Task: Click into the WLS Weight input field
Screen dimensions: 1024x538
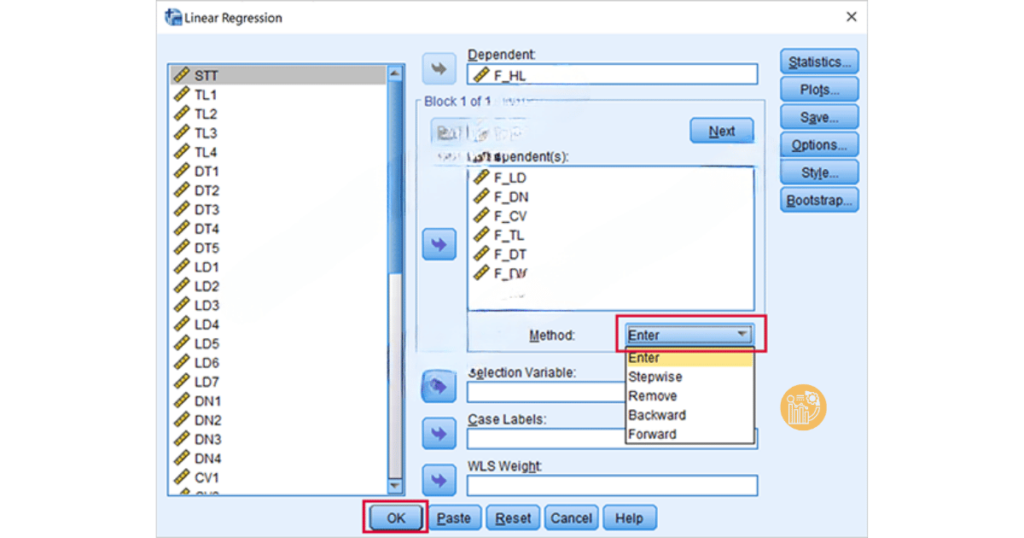Action: click(x=612, y=486)
